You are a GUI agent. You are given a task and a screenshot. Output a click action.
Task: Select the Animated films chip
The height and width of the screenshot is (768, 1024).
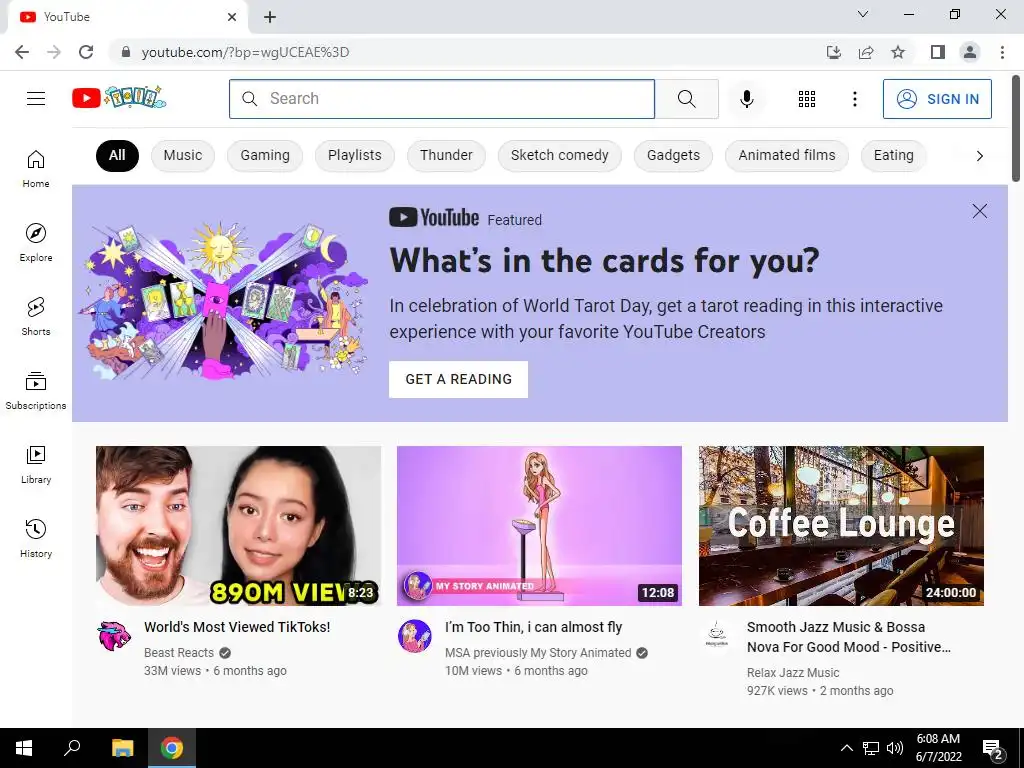click(x=787, y=155)
